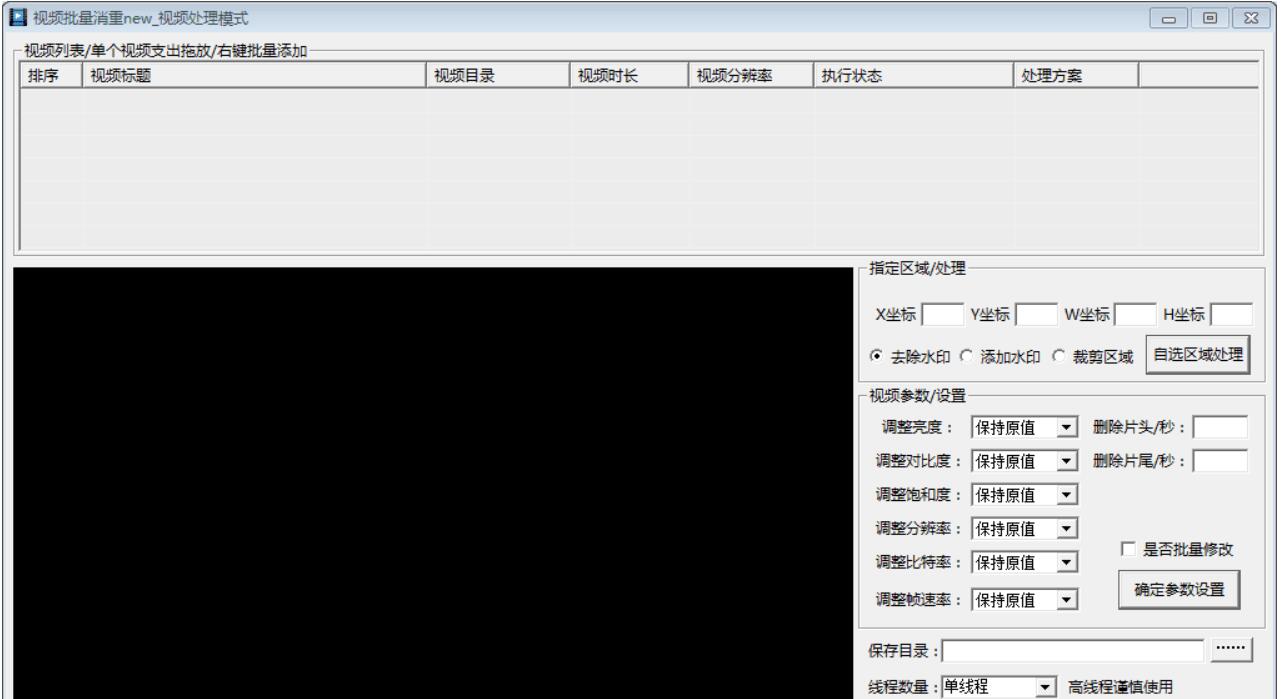Click the 删除片尾/秒 input field
Image resolution: width=1282 pixels, height=699 pixels.
tap(1221, 461)
